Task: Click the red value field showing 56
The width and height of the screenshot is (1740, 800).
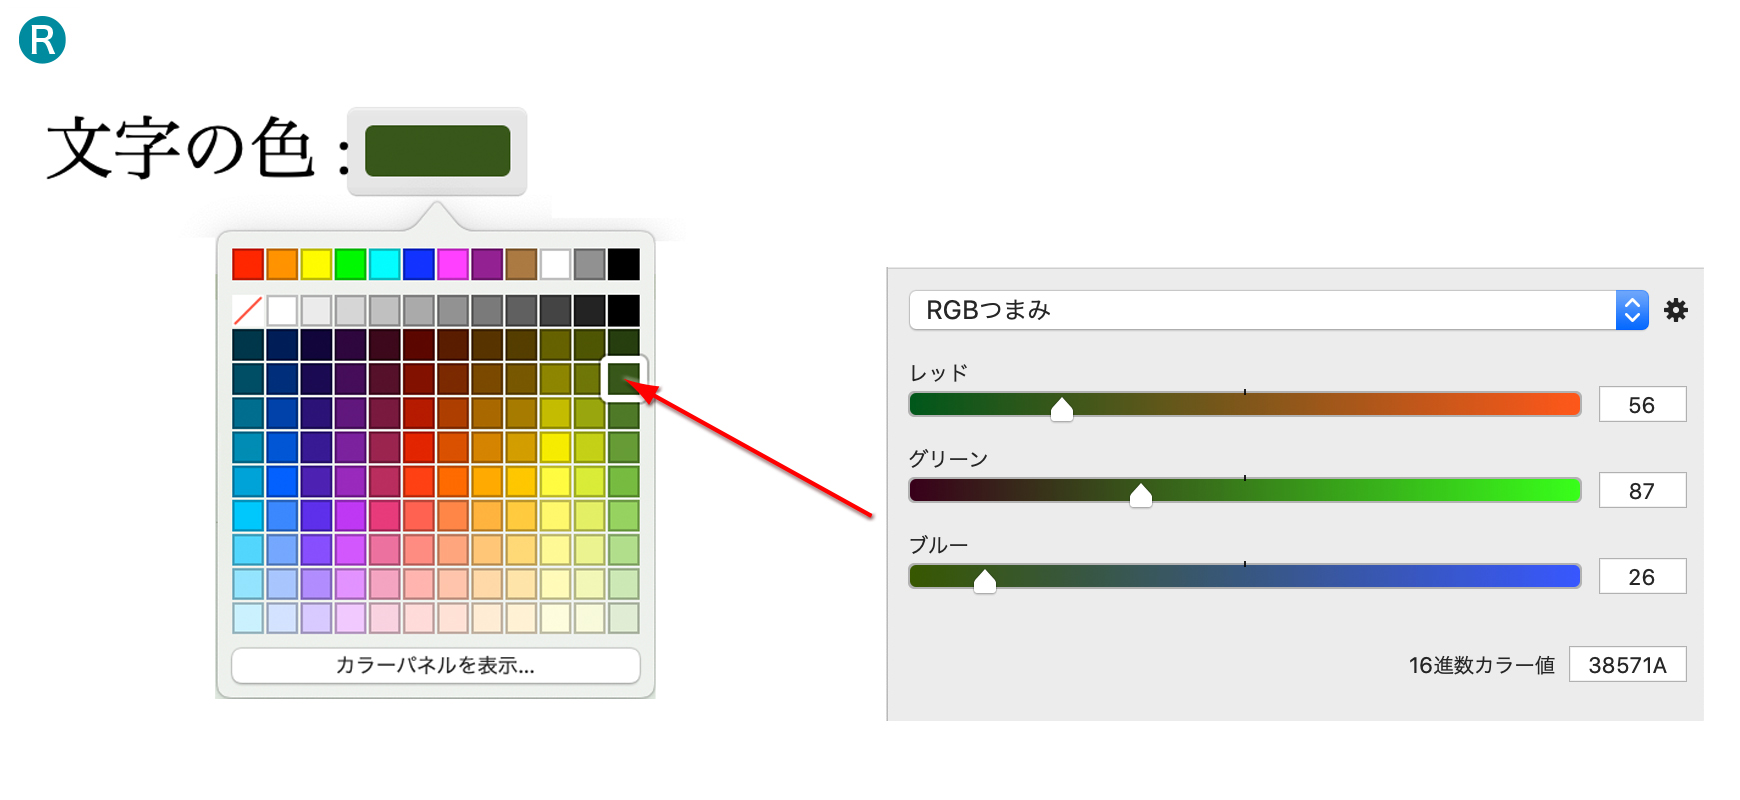Action: point(1641,405)
